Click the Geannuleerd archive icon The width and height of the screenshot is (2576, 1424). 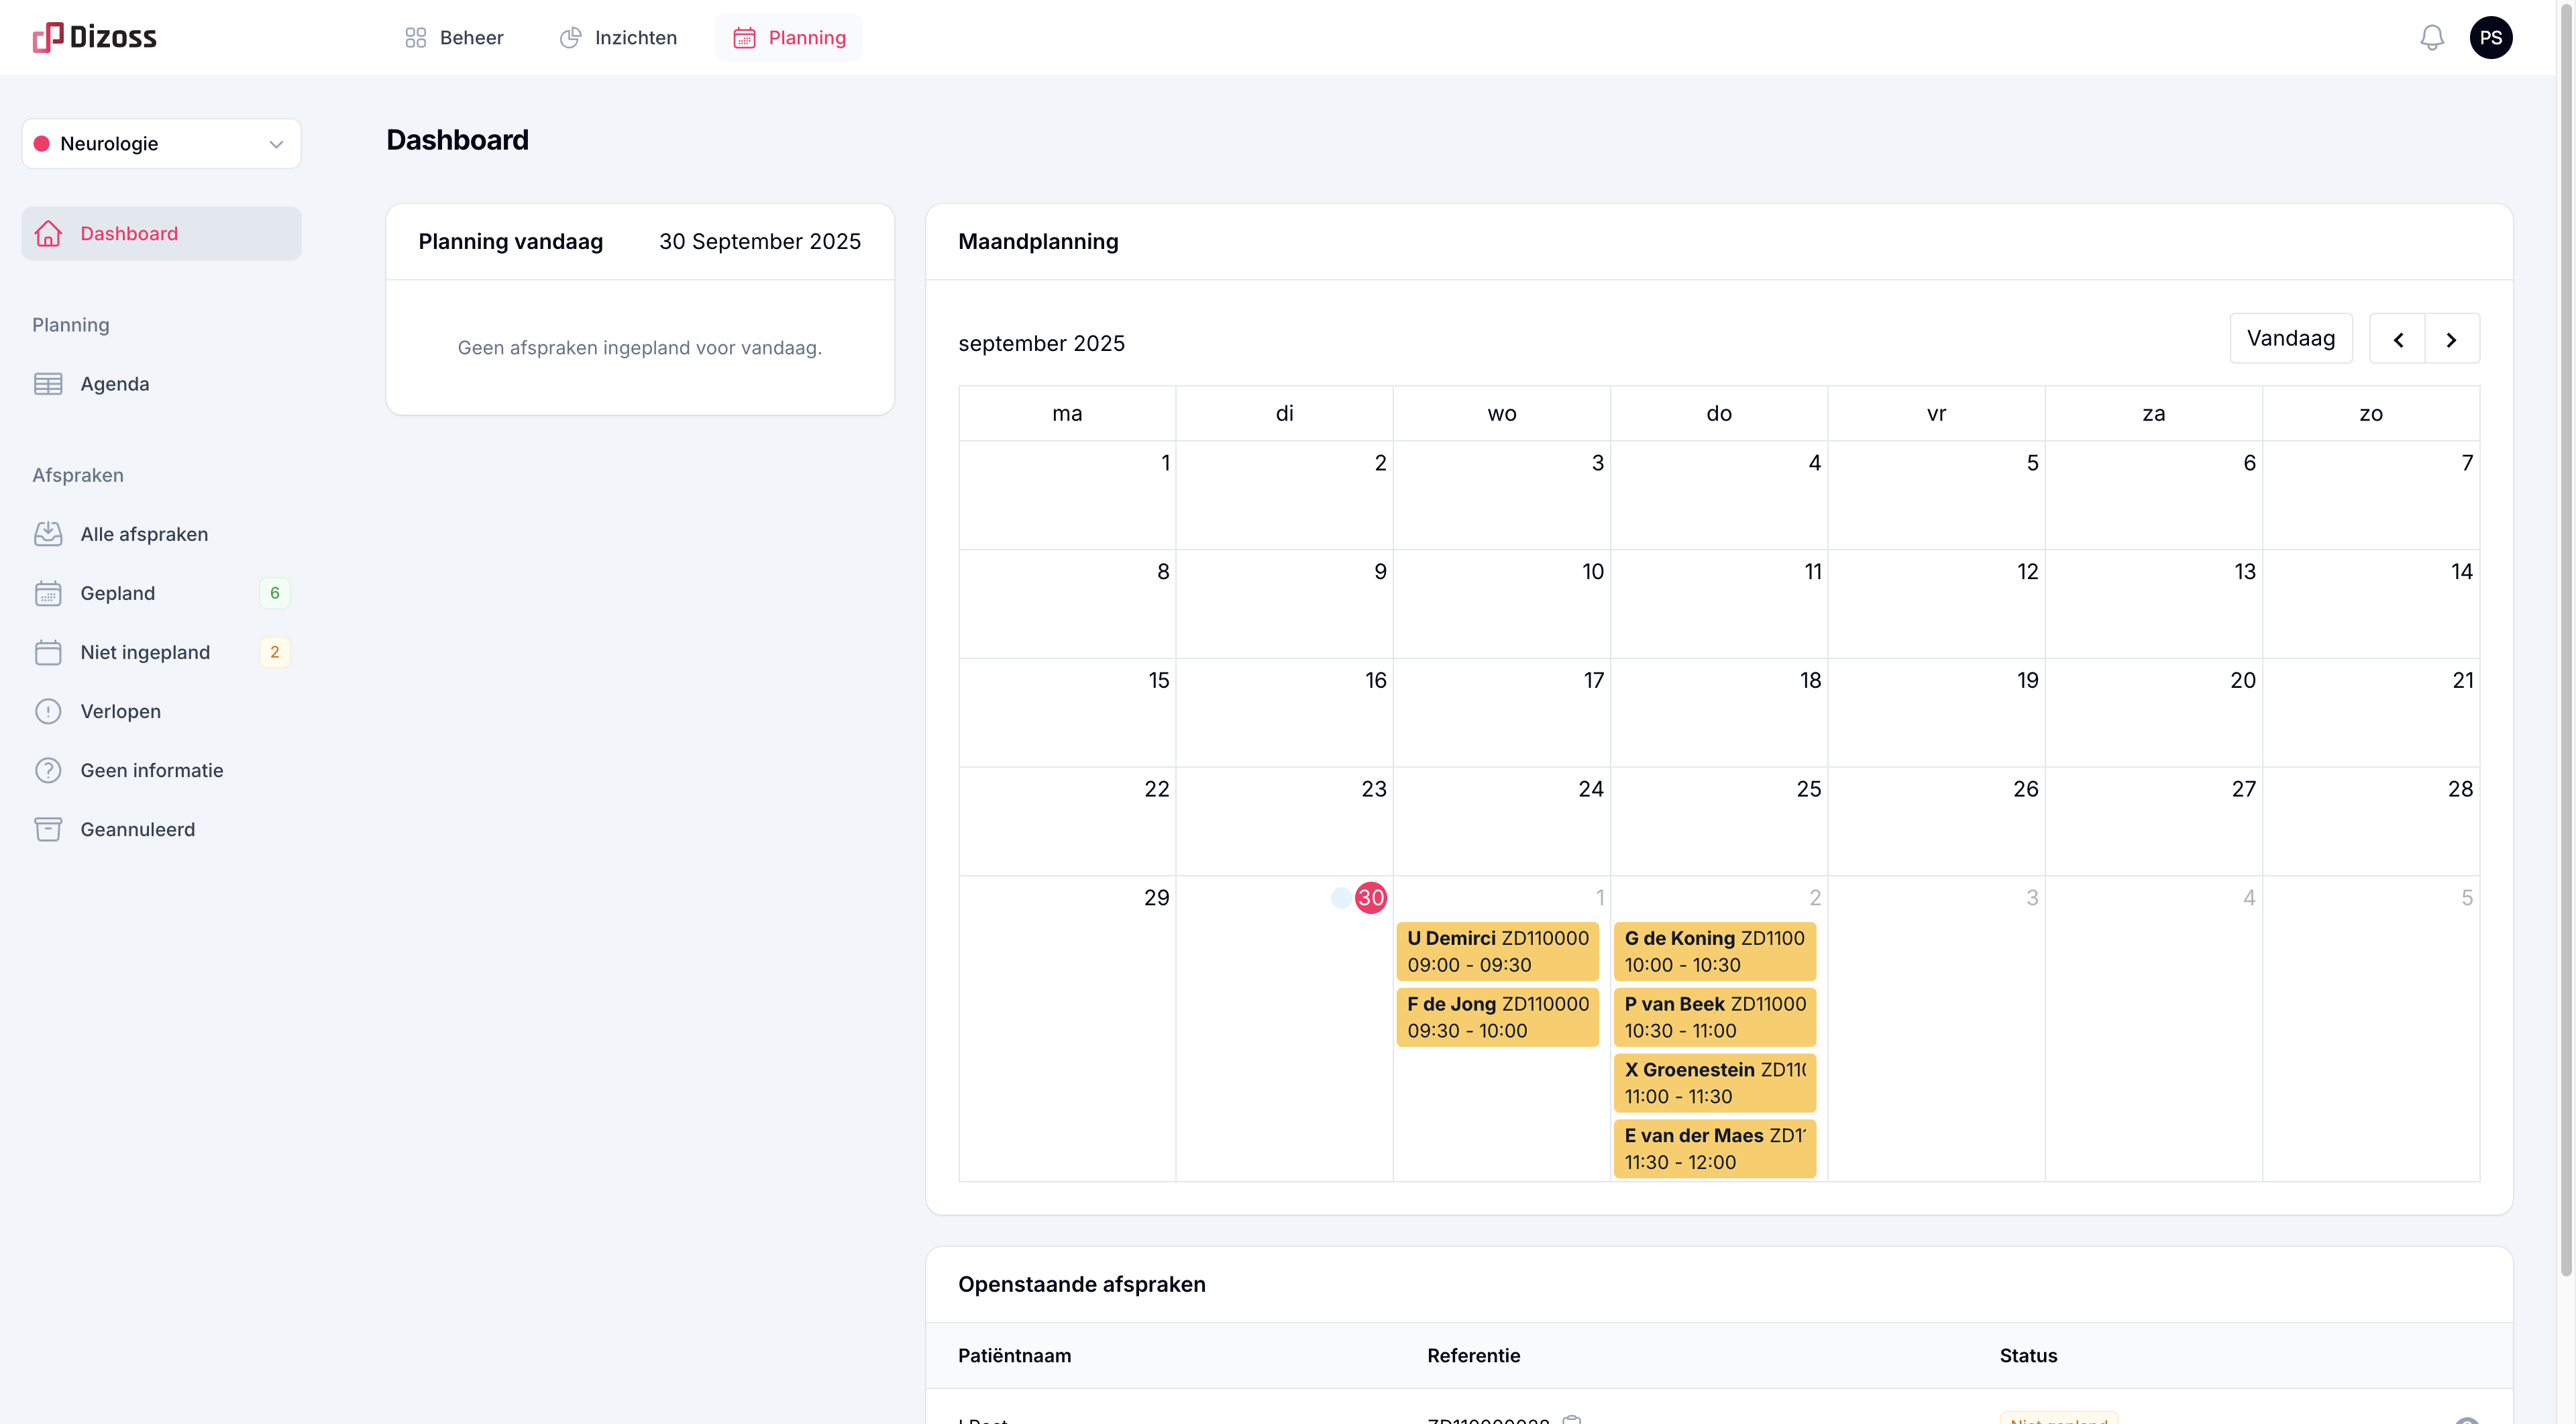pyautogui.click(x=48, y=829)
